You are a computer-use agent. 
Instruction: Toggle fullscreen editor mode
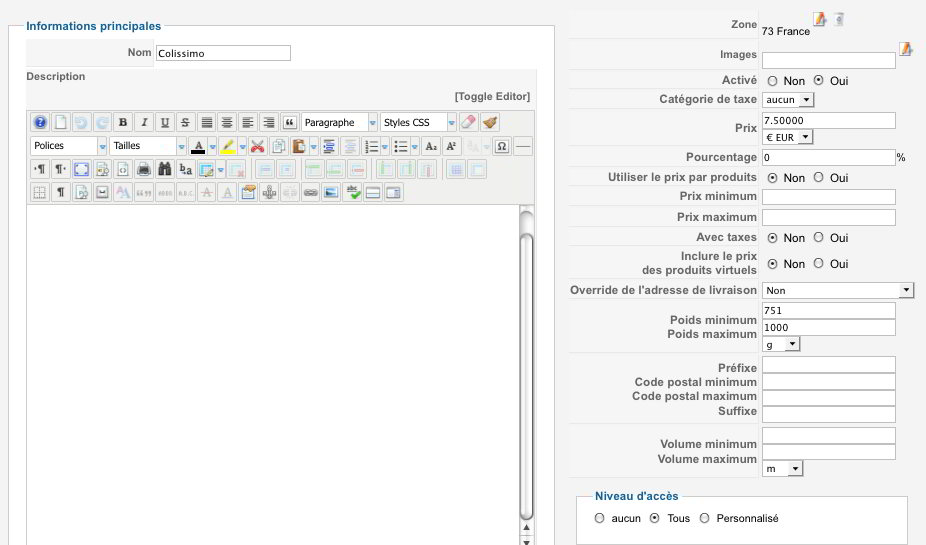click(81, 169)
